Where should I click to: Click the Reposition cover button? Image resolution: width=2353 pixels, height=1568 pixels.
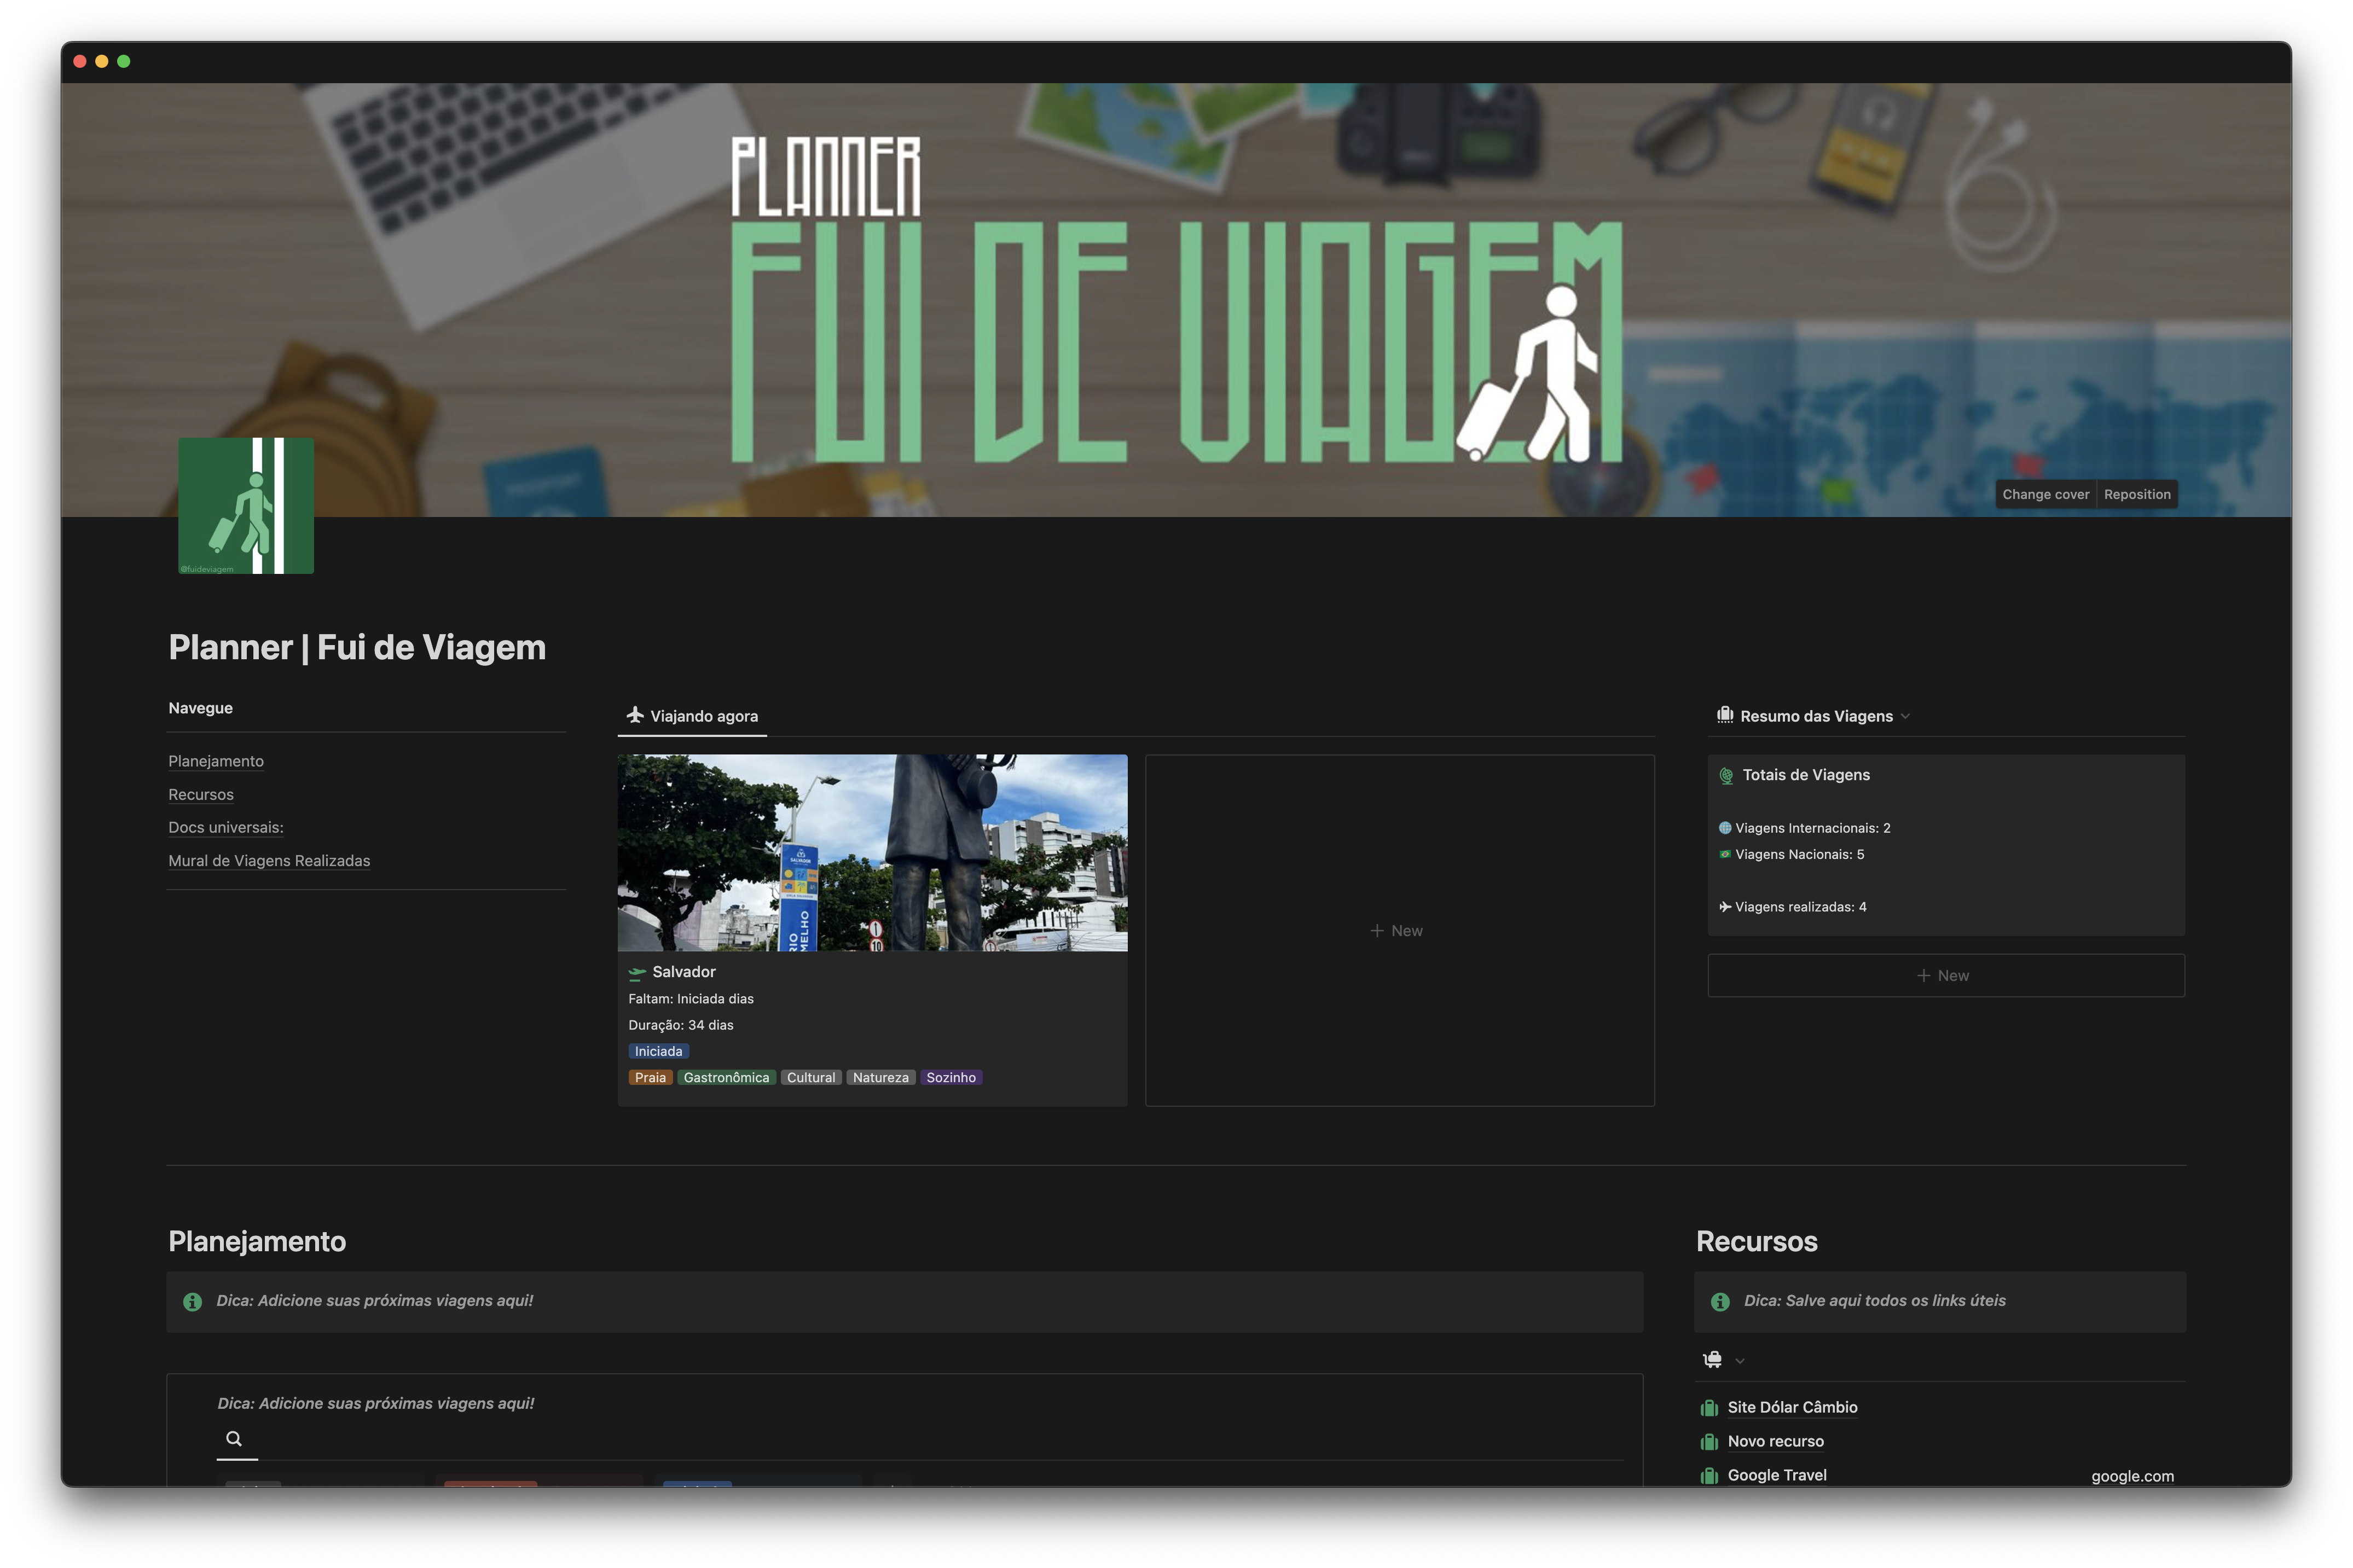coord(2137,494)
